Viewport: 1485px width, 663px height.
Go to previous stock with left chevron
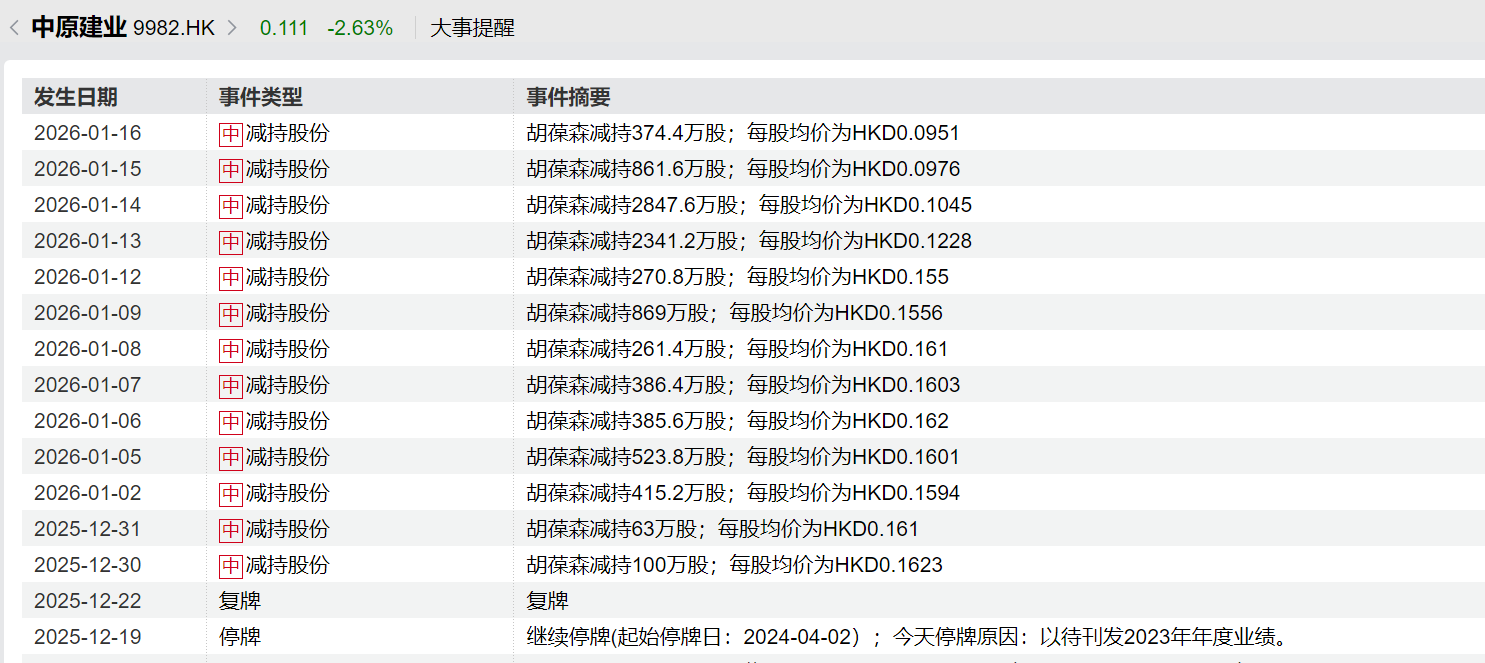click(14, 28)
